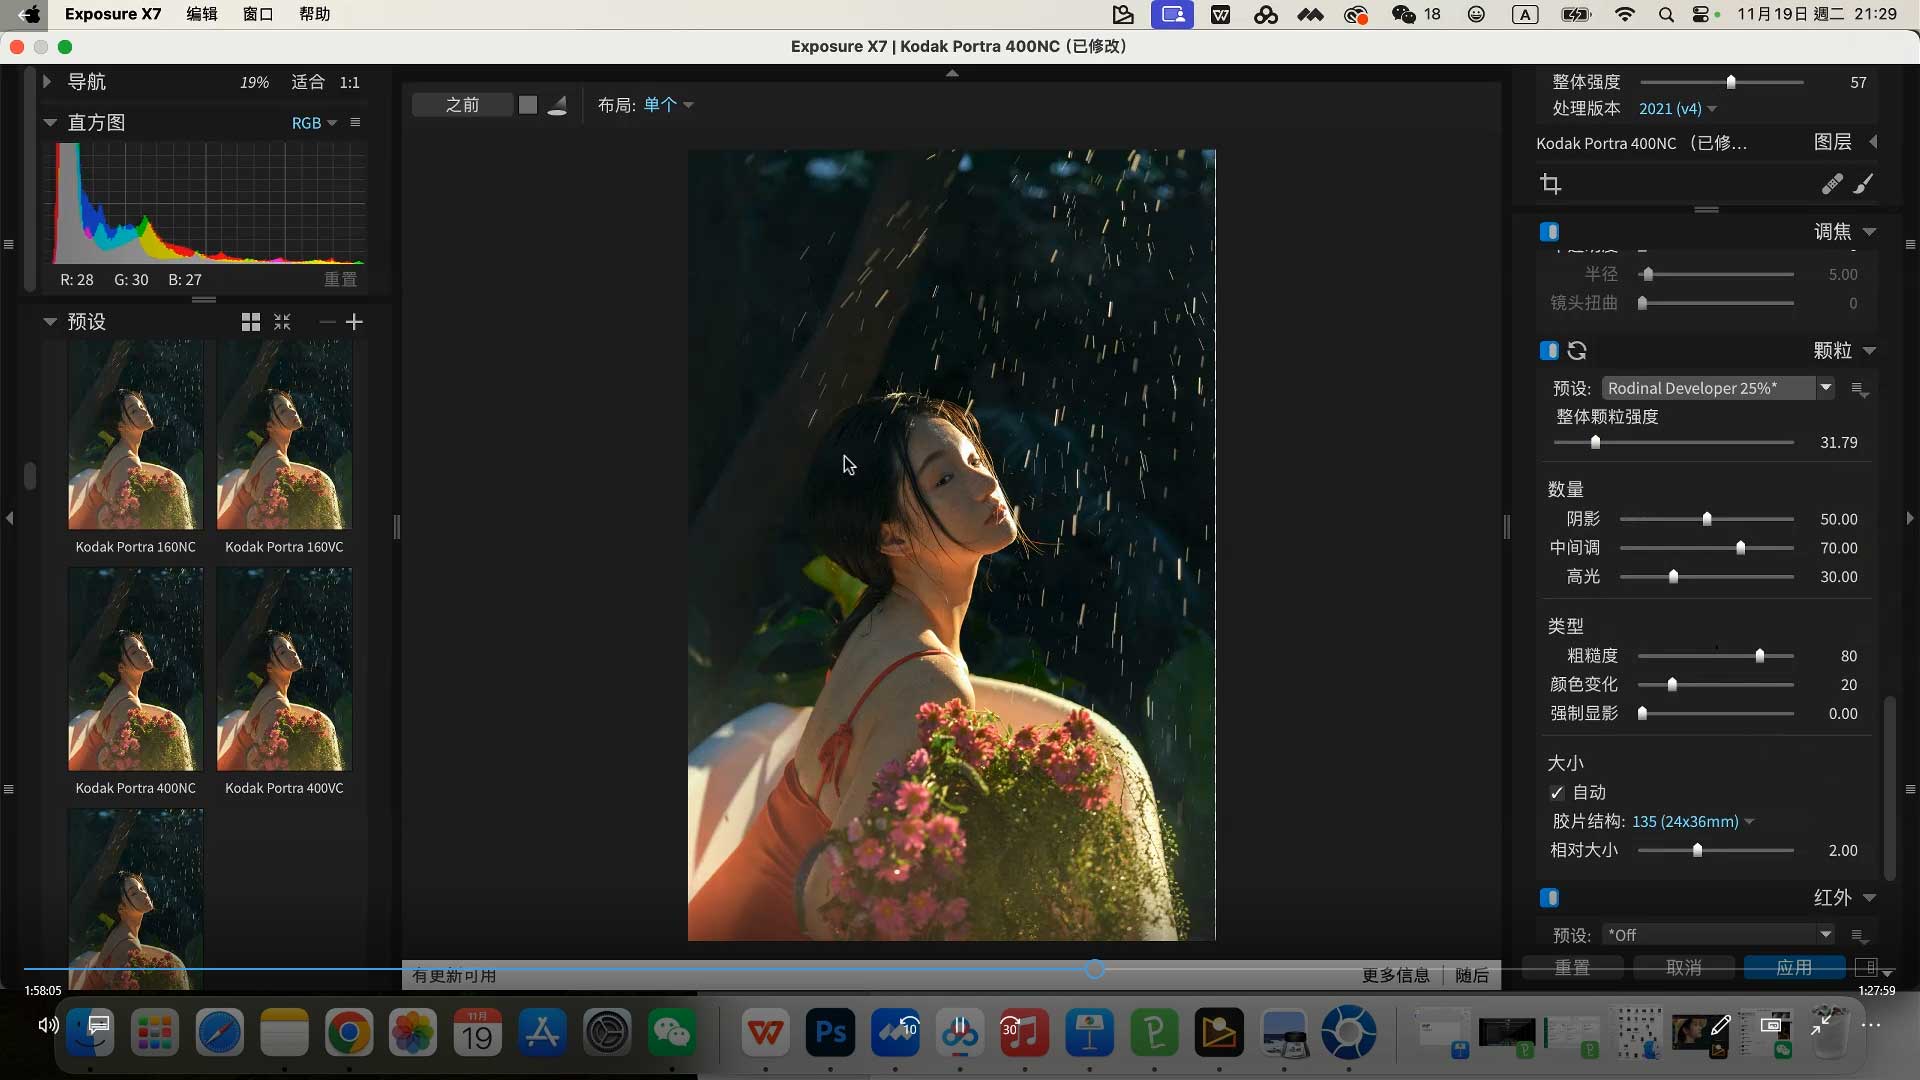Open the 布局 单个 layout dropdown
Screen dimensions: 1920x1080
(x=668, y=105)
